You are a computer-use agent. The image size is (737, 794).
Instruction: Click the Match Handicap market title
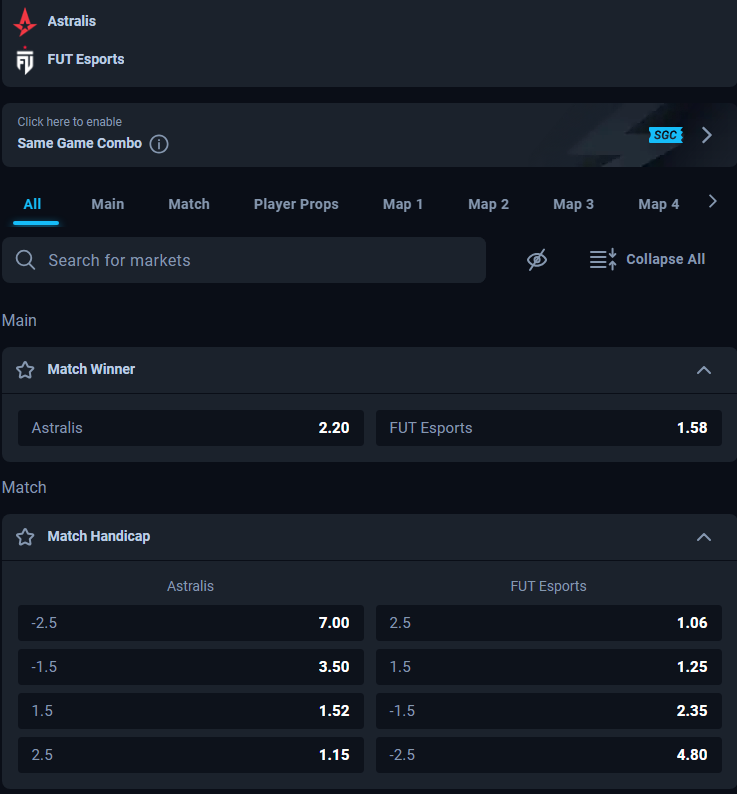[99, 536]
